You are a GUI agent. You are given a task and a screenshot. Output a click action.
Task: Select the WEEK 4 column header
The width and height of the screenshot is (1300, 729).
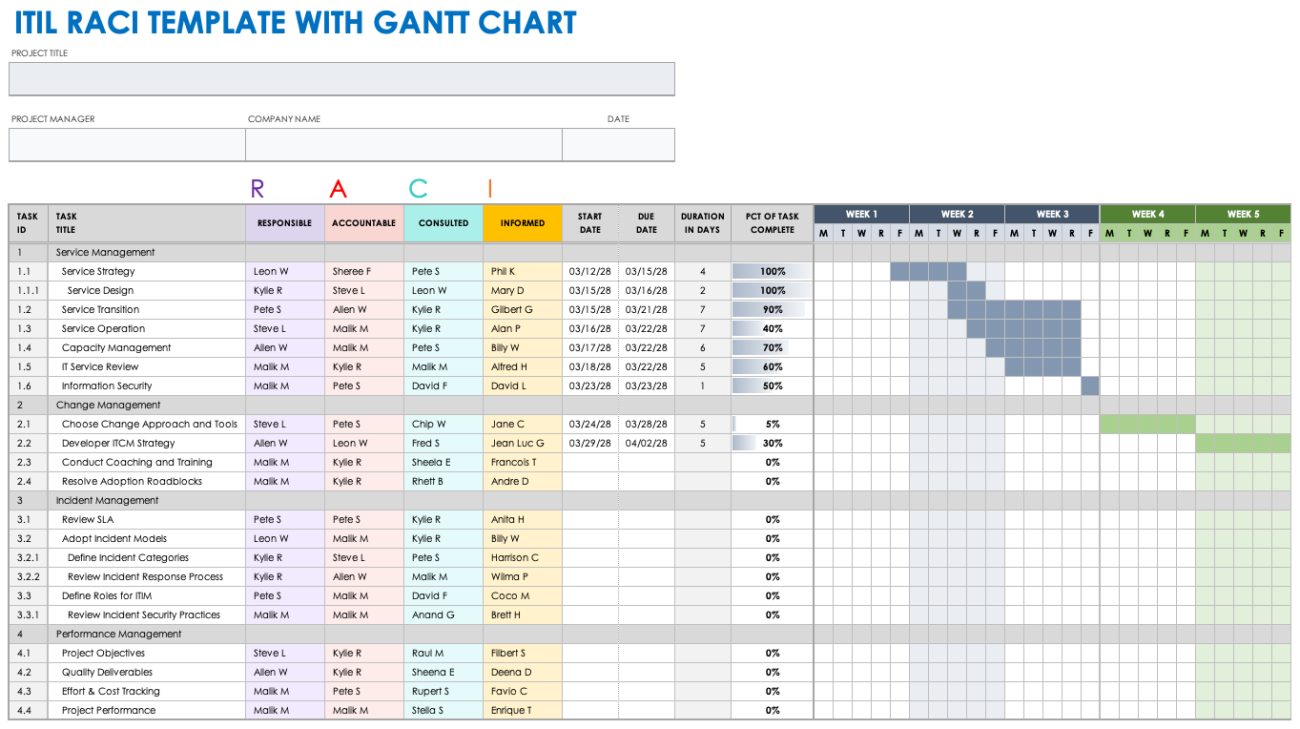[1147, 213]
